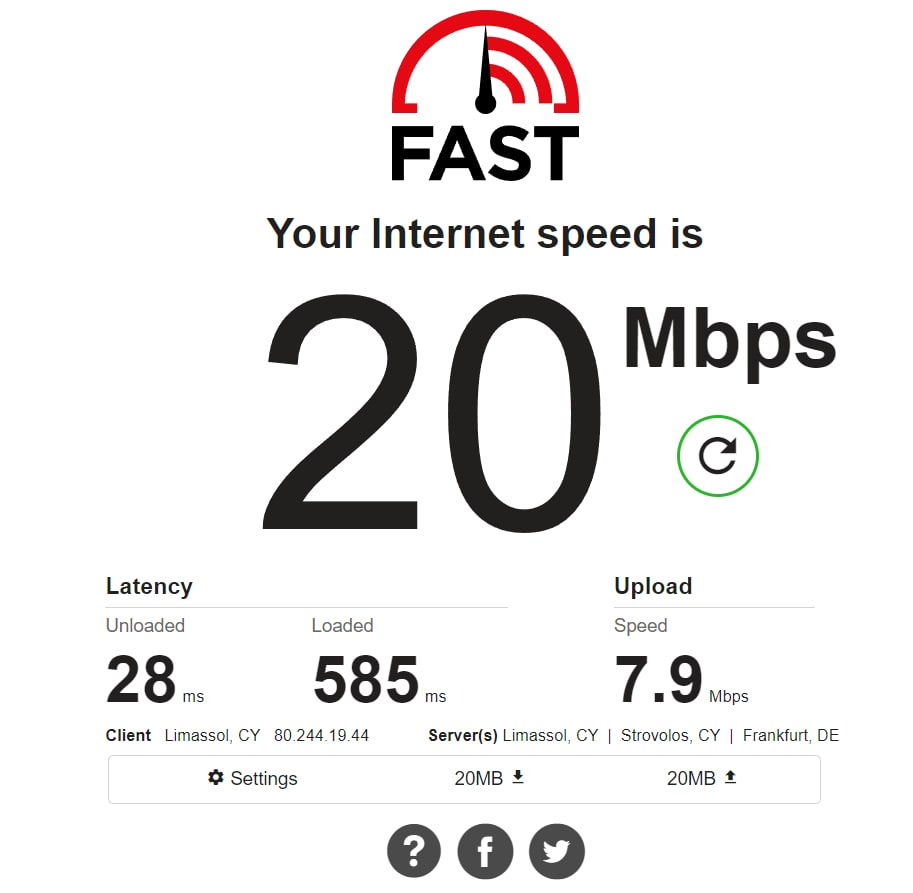
Task: Click the 20MB downloaded data label
Action: pos(479,778)
